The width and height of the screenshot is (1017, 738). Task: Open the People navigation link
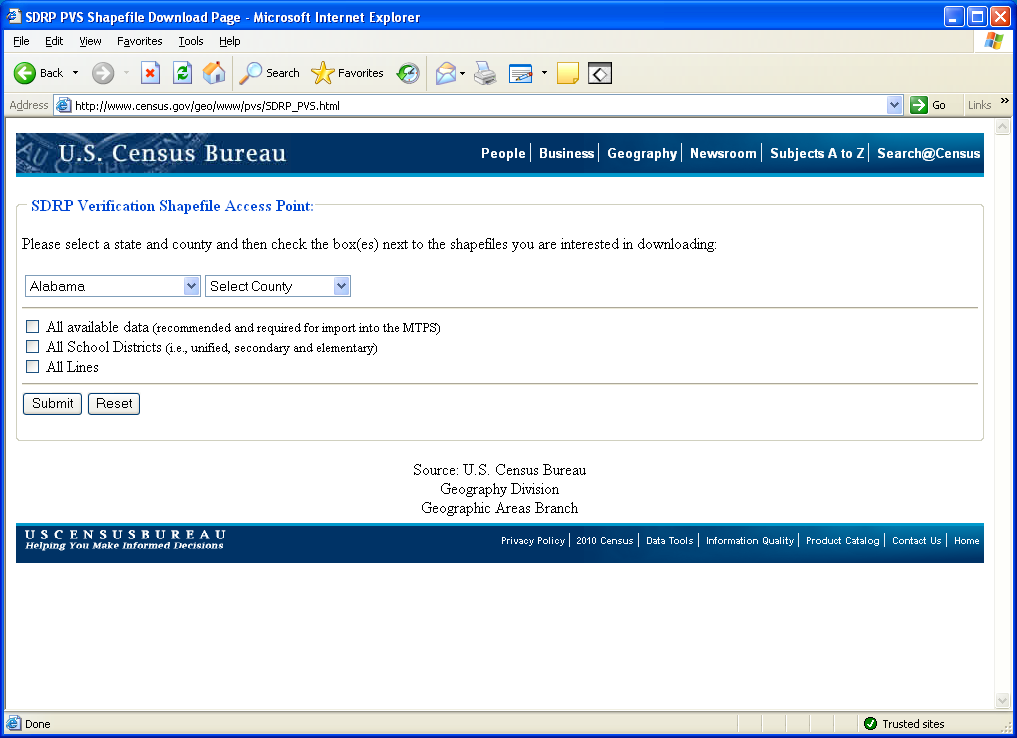pos(503,153)
